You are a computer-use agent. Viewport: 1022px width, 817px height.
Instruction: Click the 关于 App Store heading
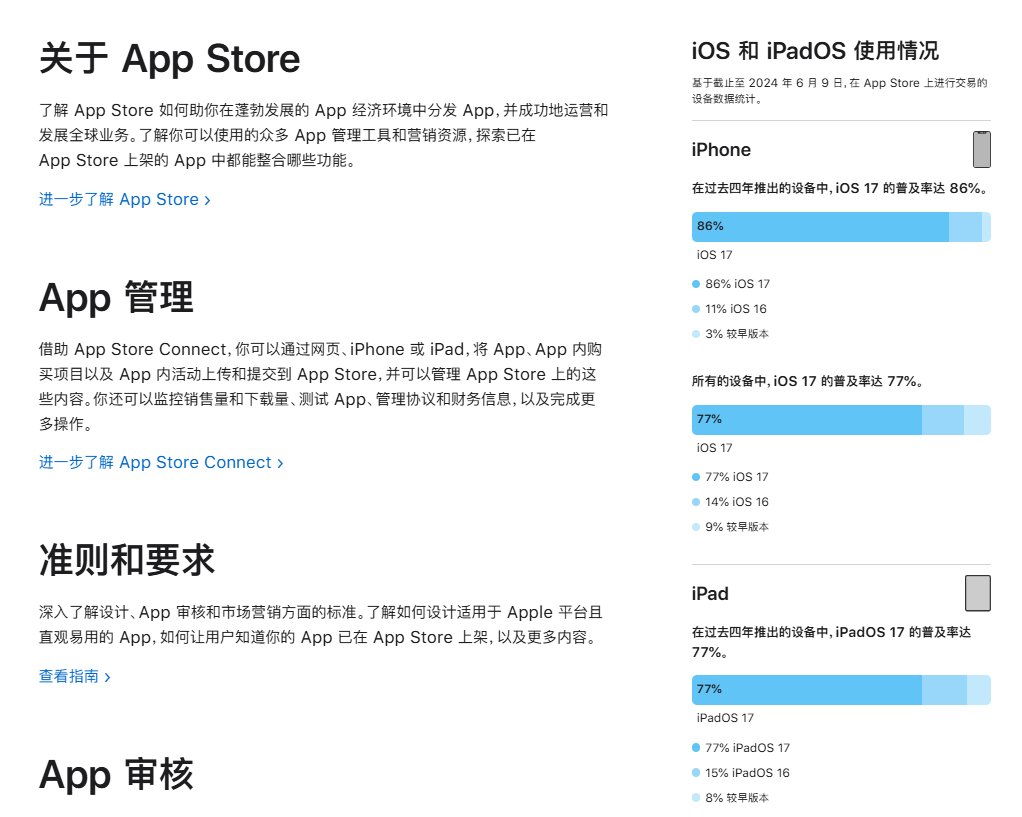coord(169,59)
